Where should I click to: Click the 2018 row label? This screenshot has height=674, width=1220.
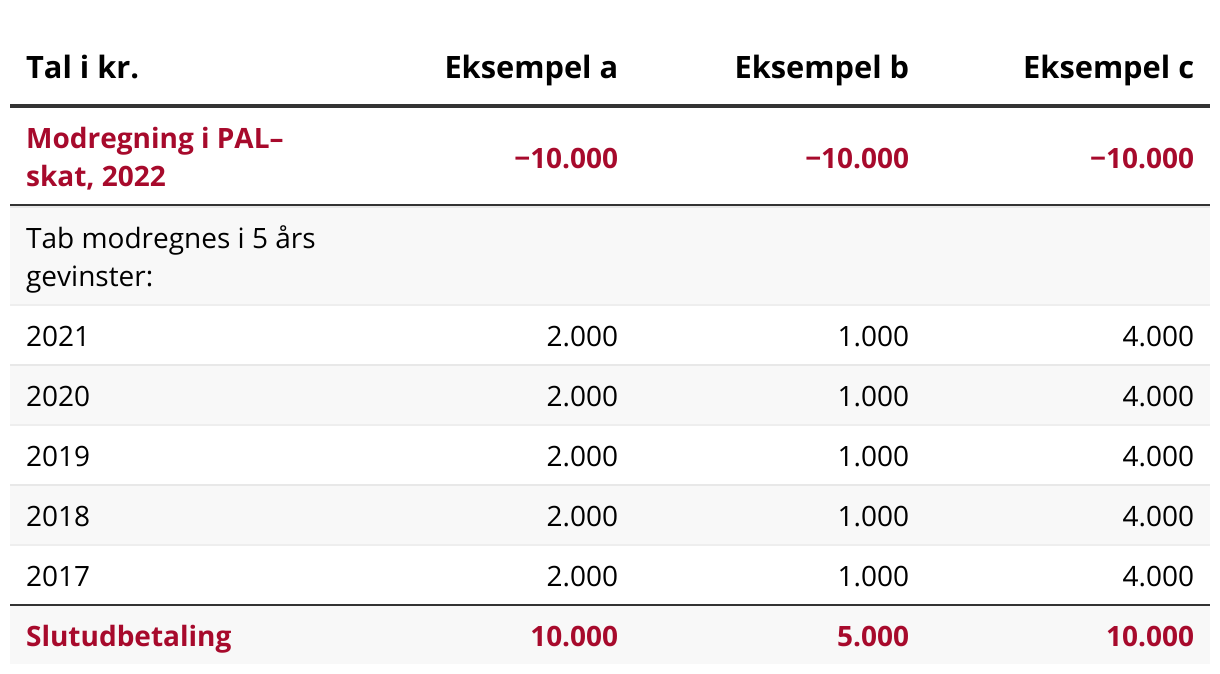tap(57, 516)
